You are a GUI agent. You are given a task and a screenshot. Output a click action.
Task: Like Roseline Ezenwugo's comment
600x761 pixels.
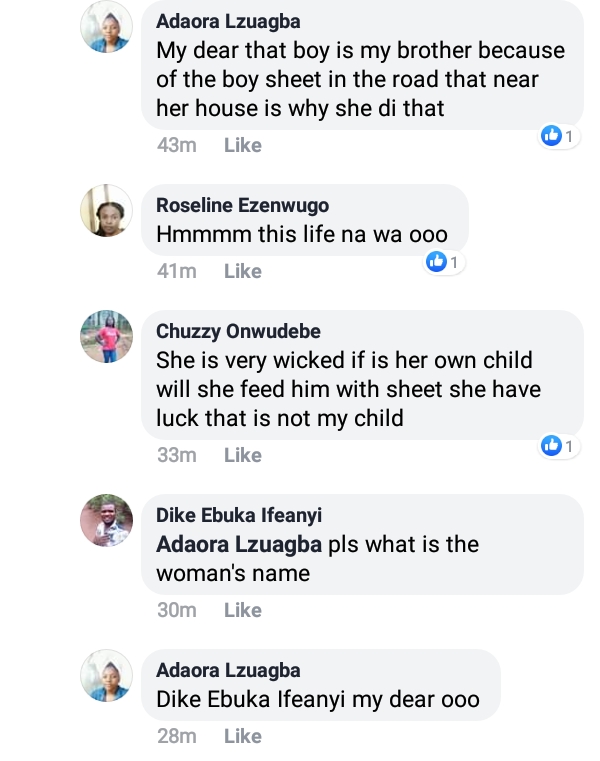click(242, 271)
